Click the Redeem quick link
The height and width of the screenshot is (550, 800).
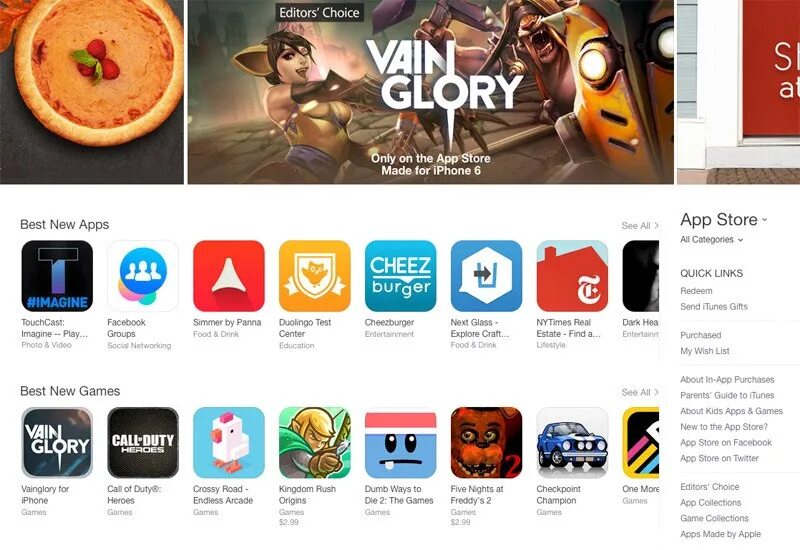pyautogui.click(x=696, y=291)
